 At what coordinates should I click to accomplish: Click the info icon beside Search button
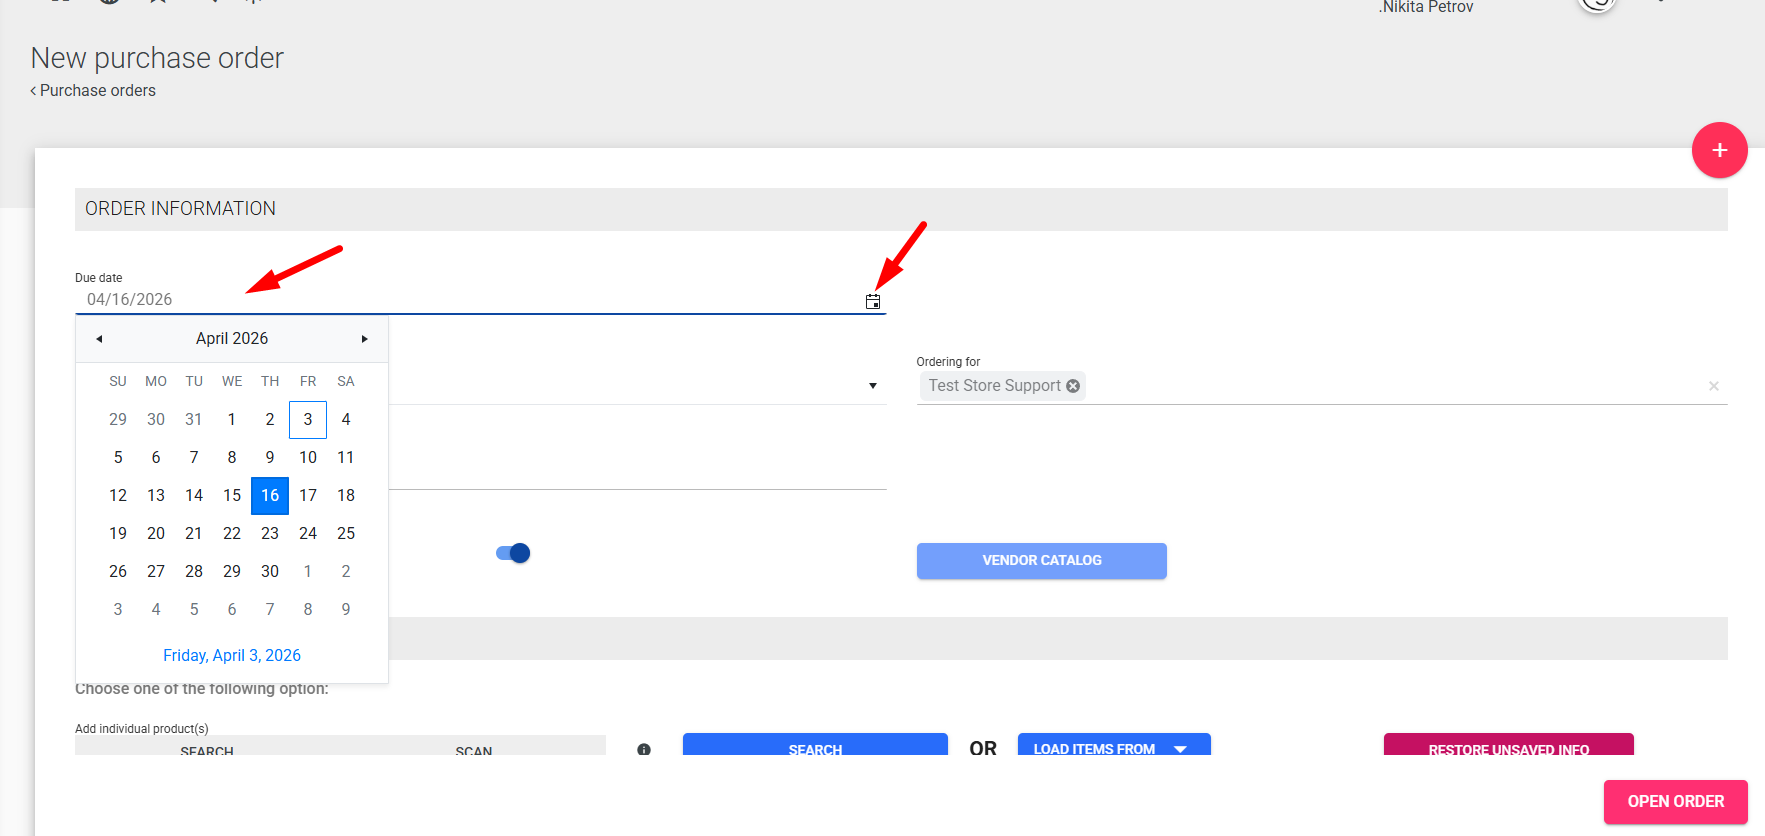pyautogui.click(x=644, y=749)
